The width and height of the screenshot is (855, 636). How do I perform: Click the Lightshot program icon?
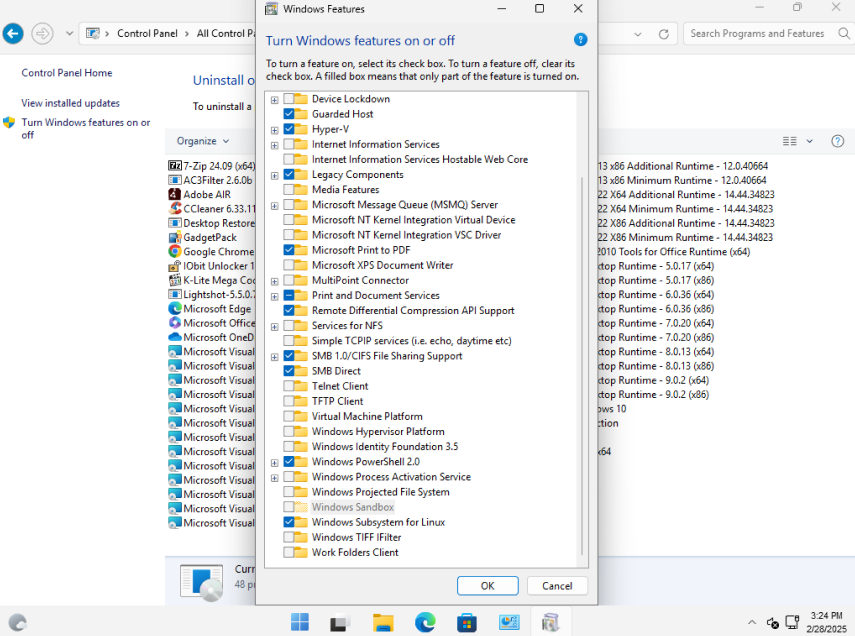174,295
